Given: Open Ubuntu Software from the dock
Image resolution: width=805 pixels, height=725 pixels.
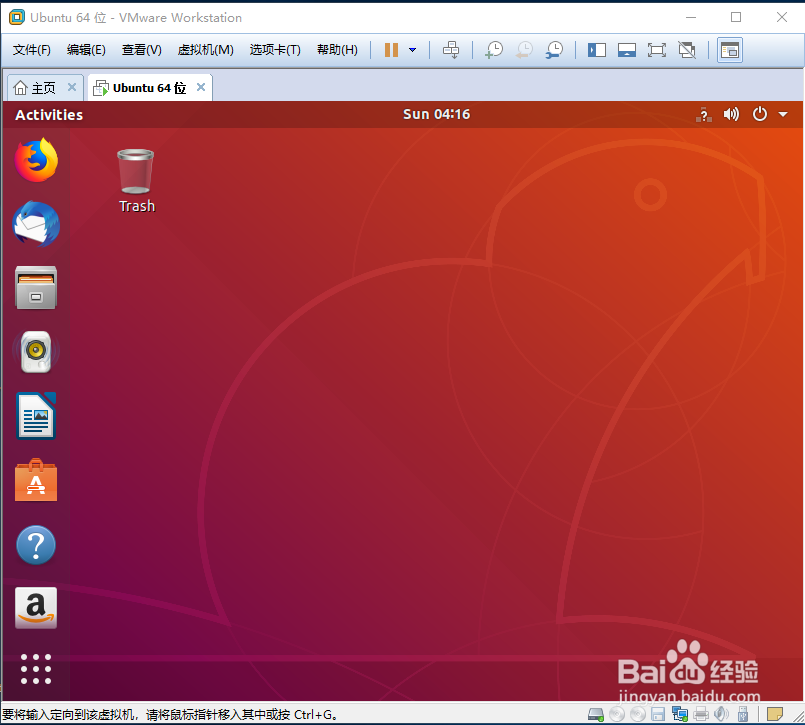Looking at the screenshot, I should (36, 480).
